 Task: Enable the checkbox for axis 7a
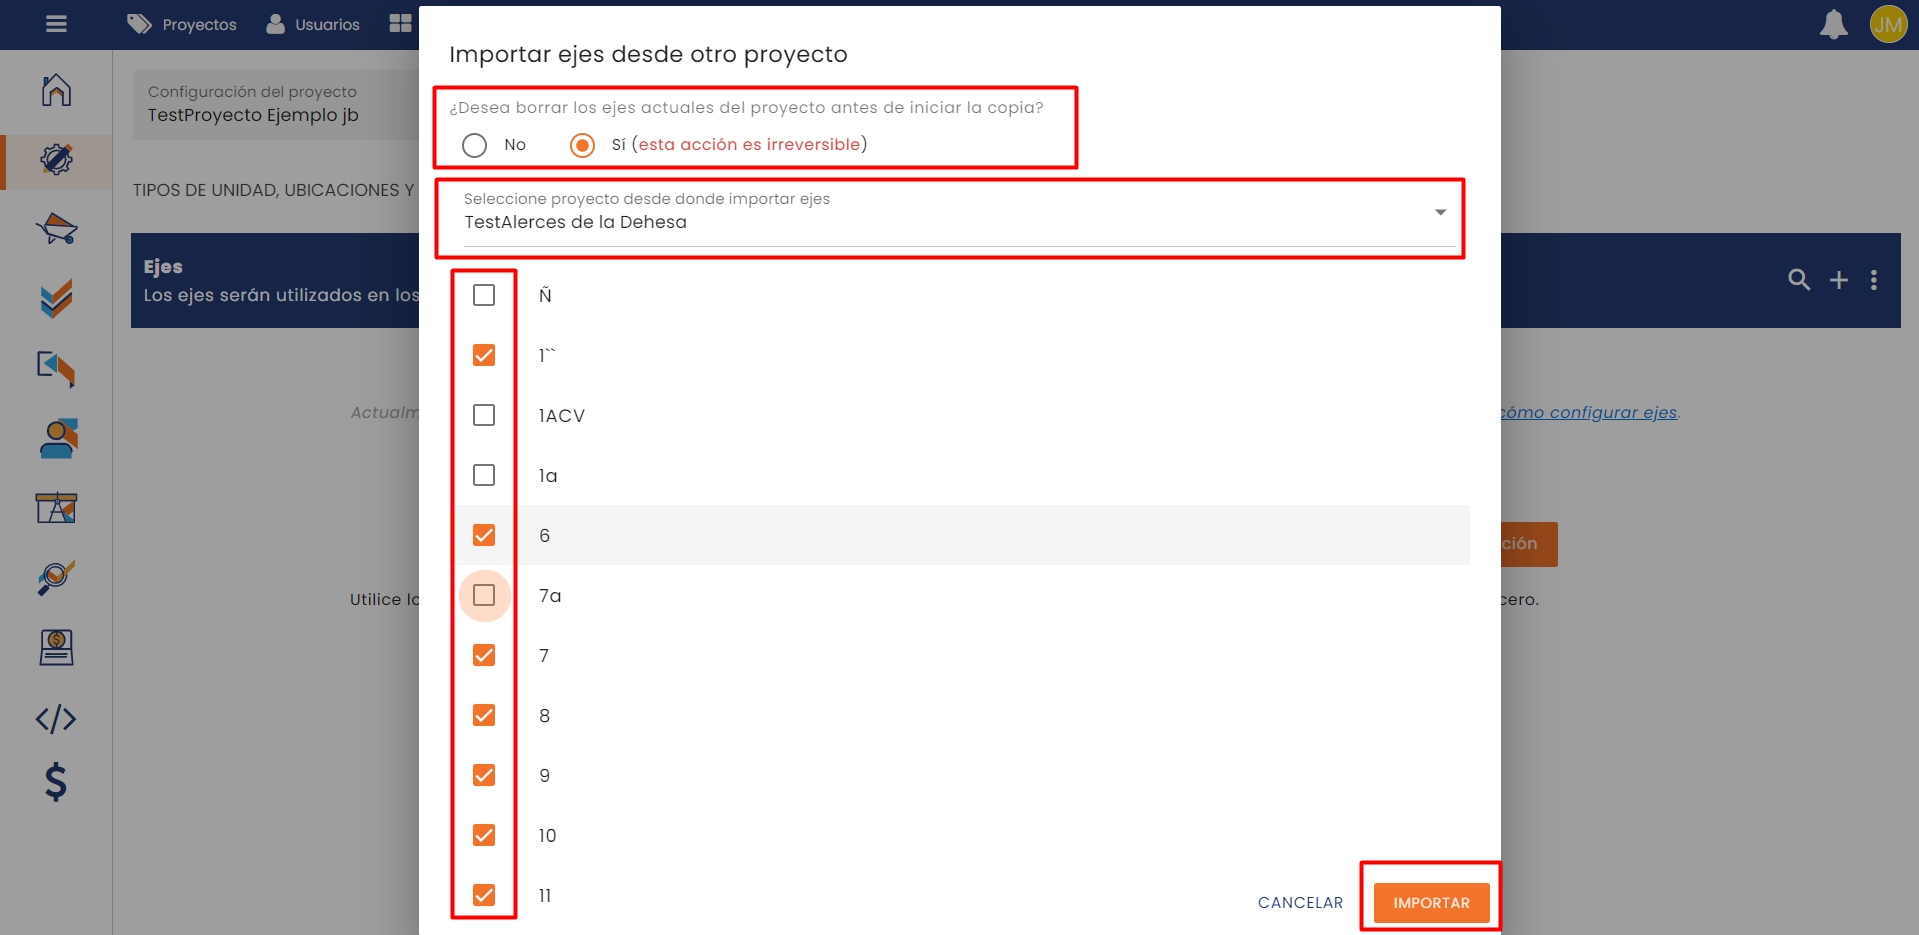point(484,595)
